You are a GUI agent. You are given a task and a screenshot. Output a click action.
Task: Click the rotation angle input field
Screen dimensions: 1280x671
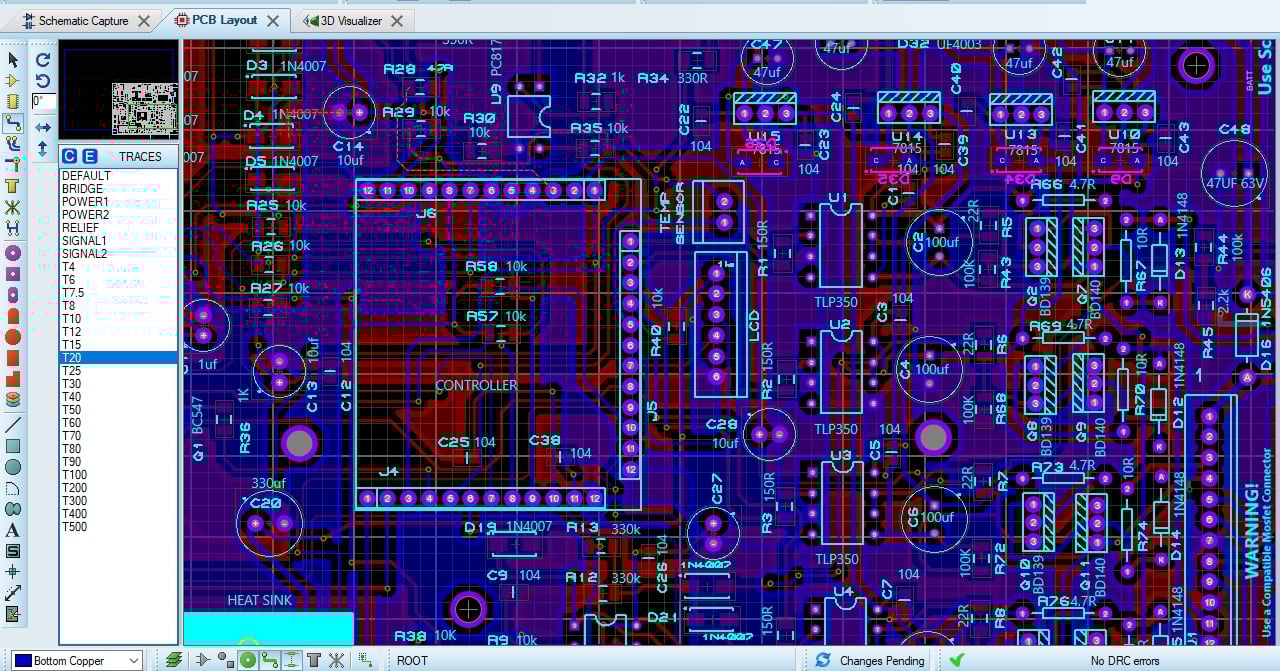[44, 101]
